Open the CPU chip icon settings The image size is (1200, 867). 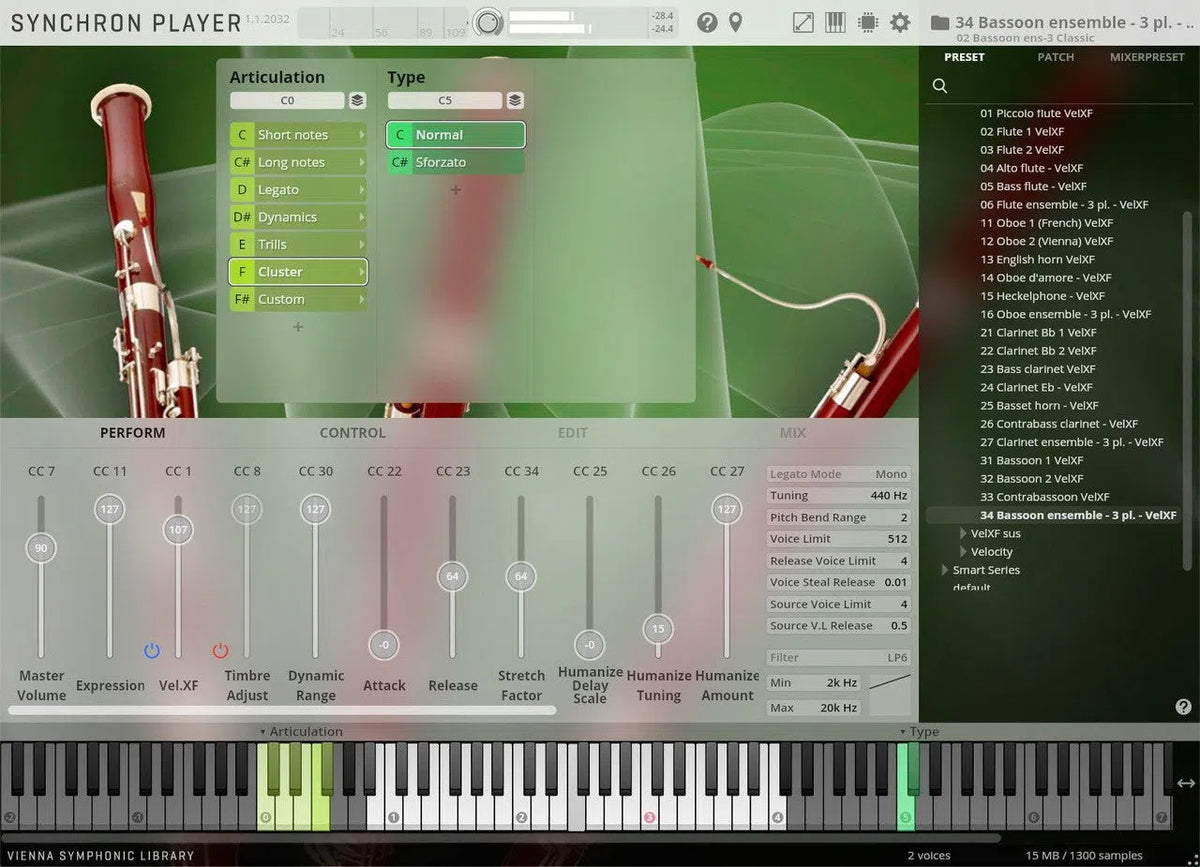click(x=867, y=22)
